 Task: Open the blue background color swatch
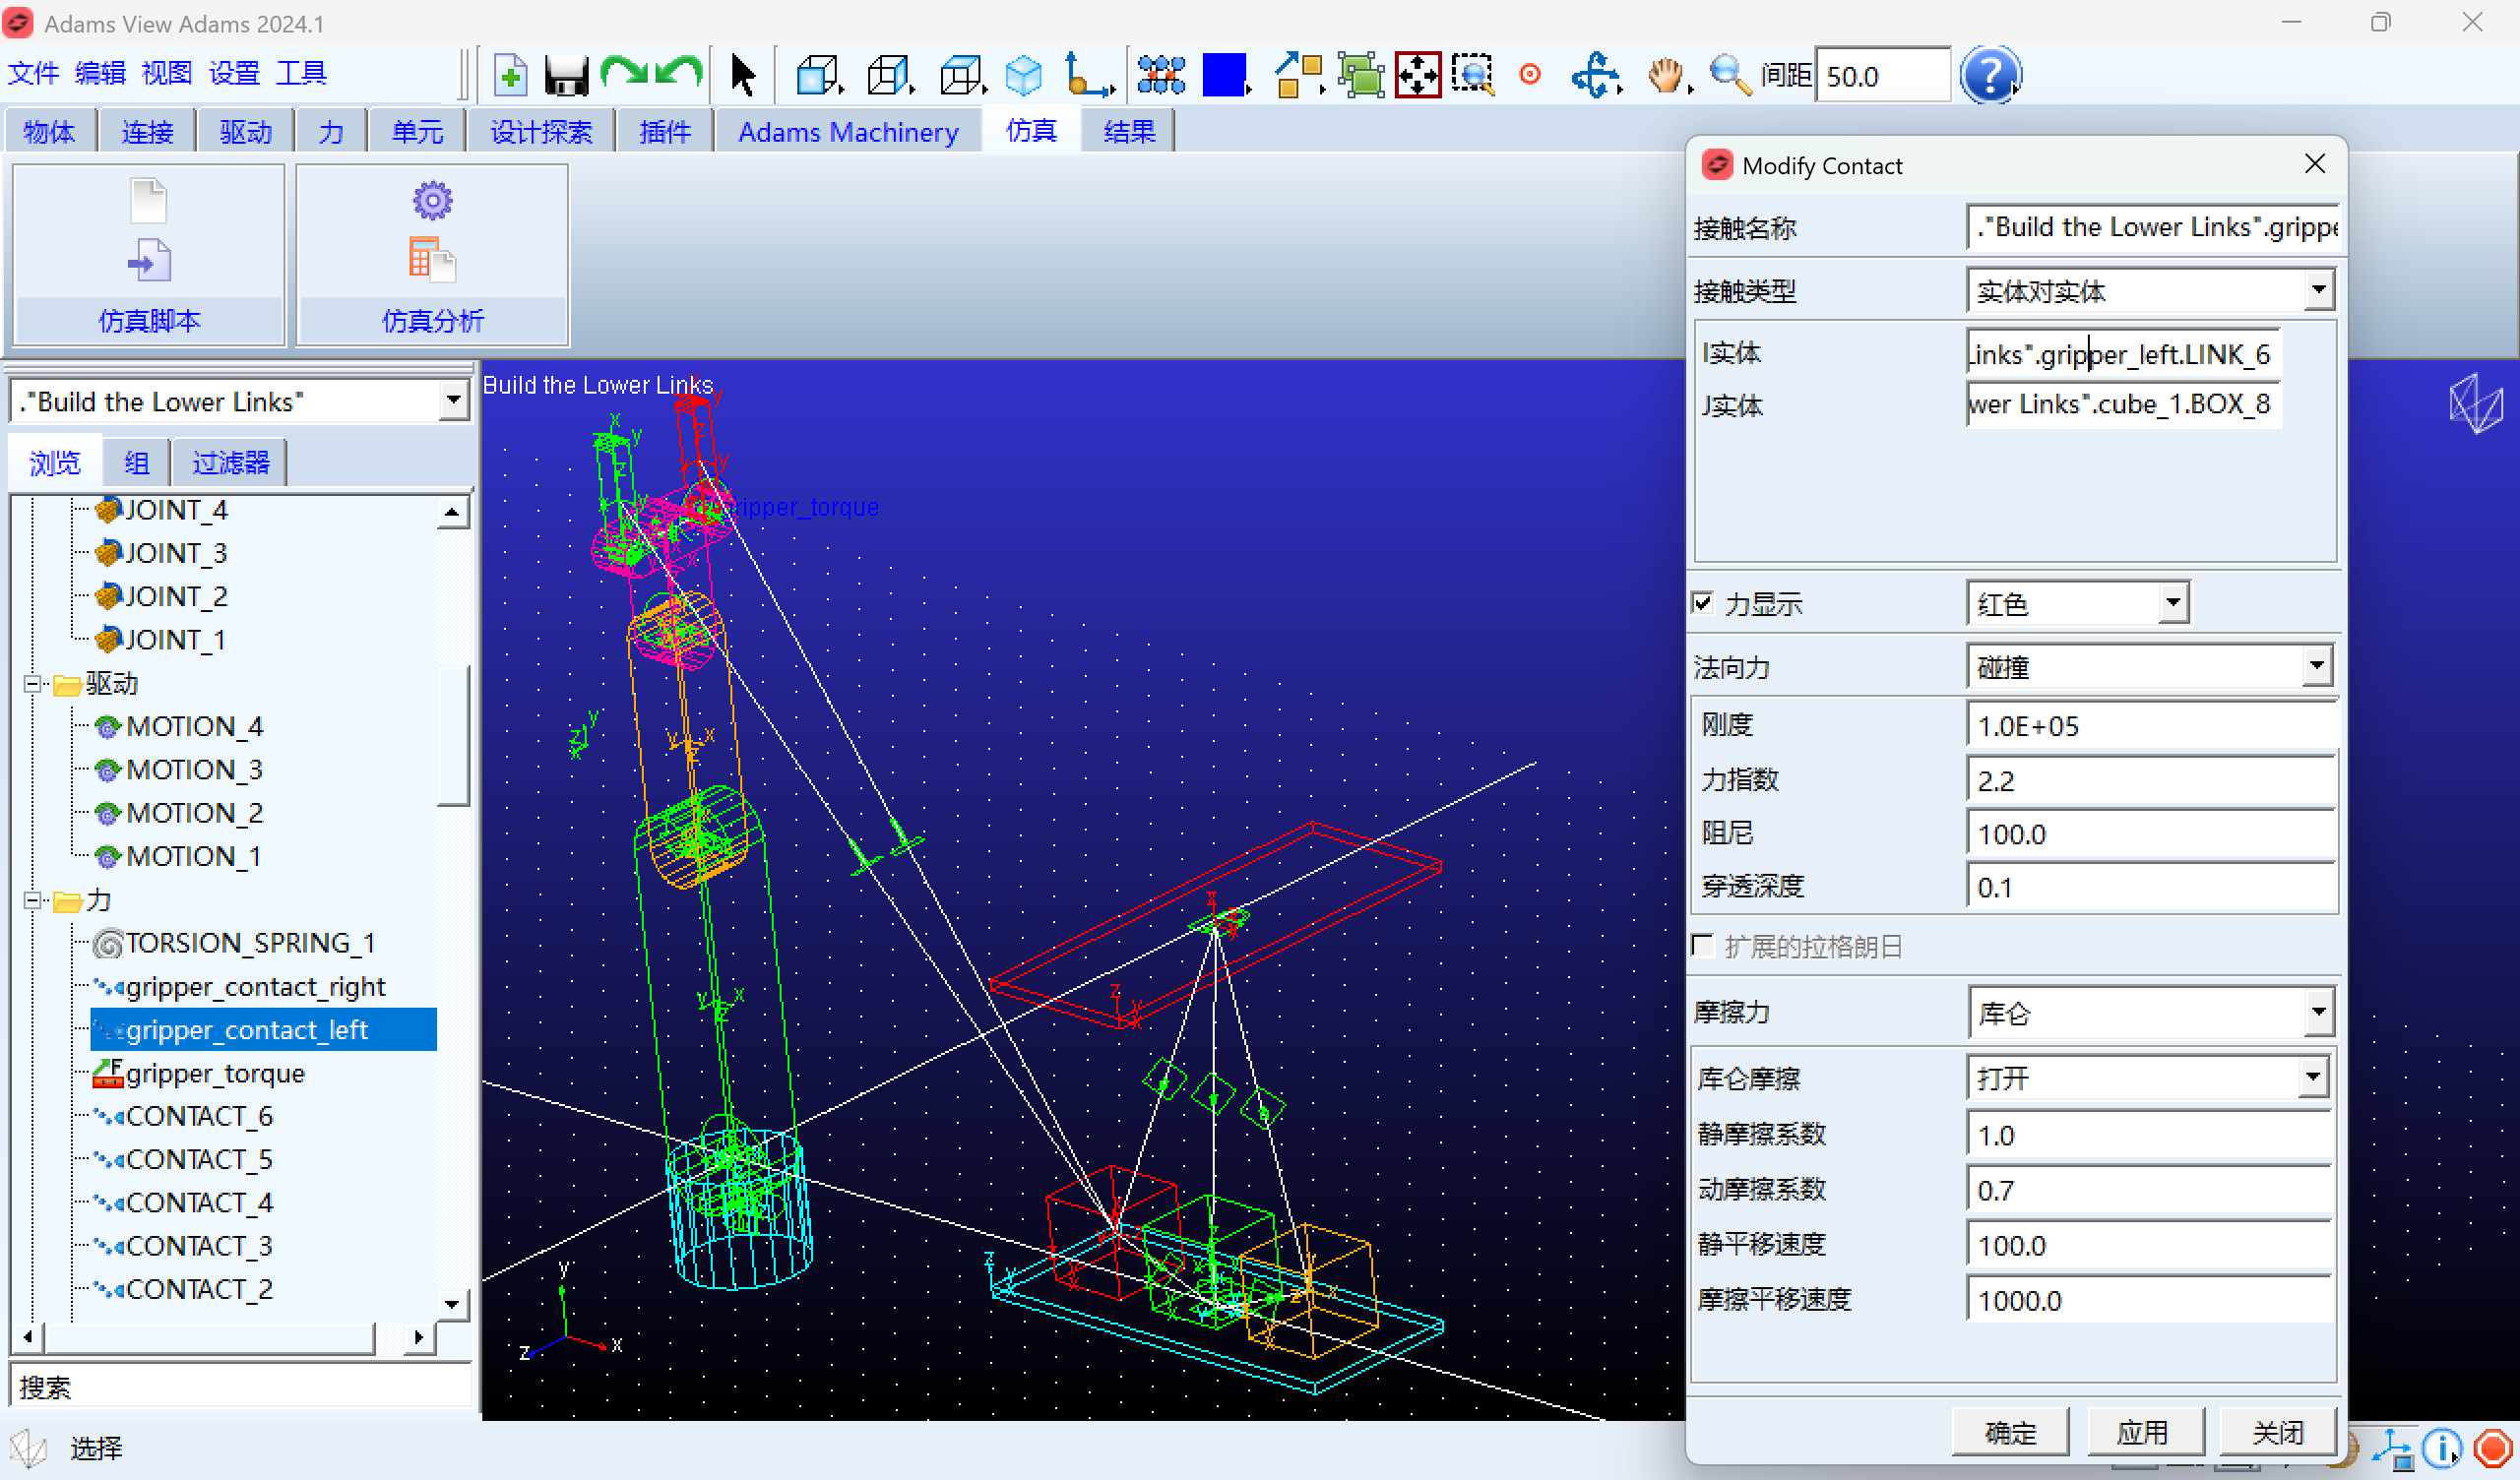coord(1224,75)
